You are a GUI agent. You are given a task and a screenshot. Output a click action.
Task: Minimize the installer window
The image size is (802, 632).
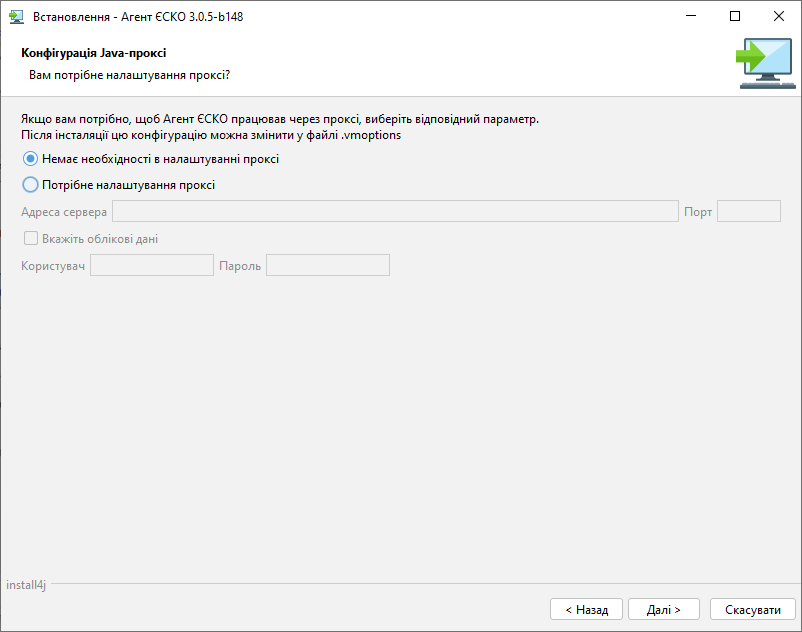click(x=691, y=16)
